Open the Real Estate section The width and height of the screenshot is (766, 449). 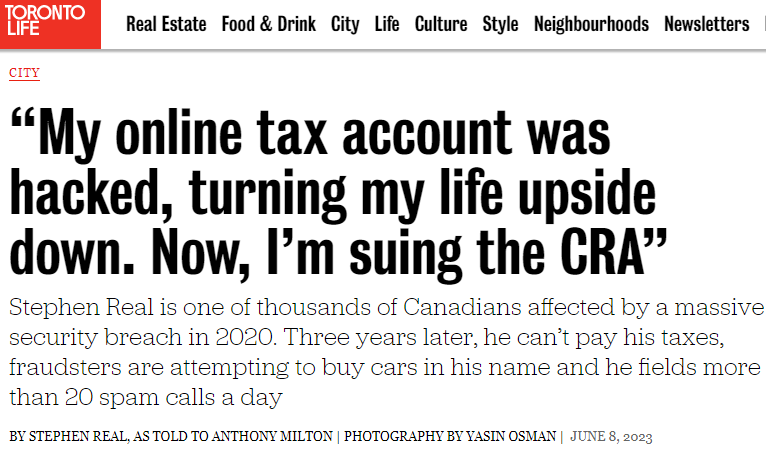[x=166, y=24]
